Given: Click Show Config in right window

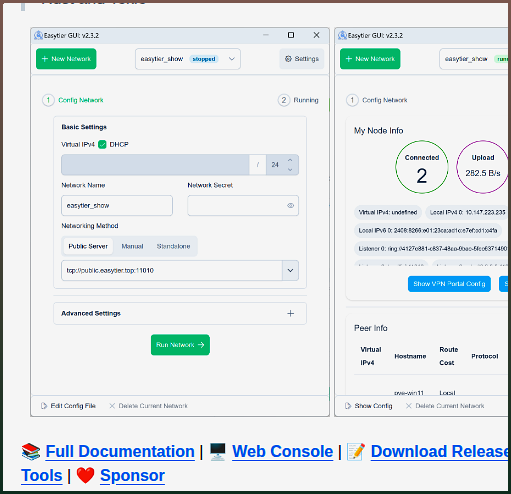Looking at the screenshot, I should pos(368,406).
